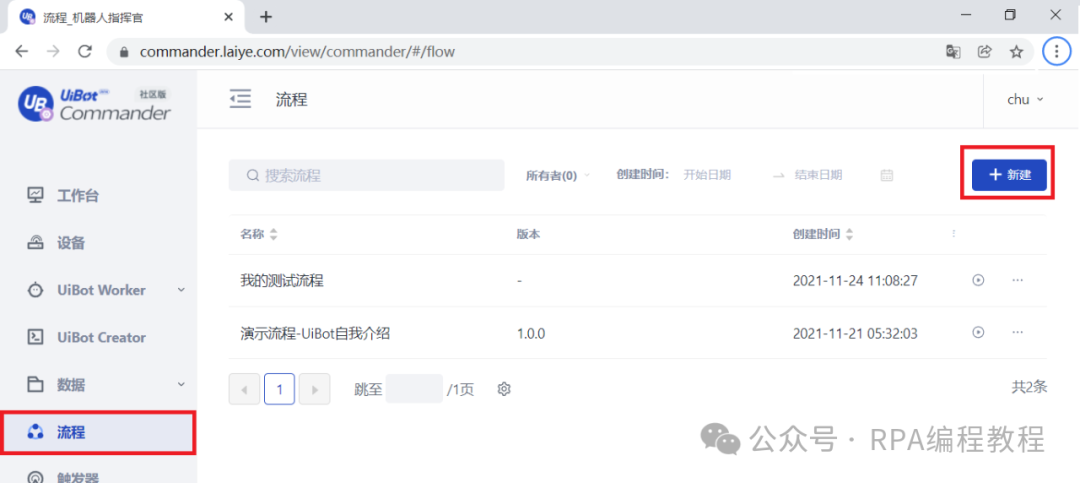Click the 共2条 total count
This screenshot has width=1080, height=483.
point(1029,387)
